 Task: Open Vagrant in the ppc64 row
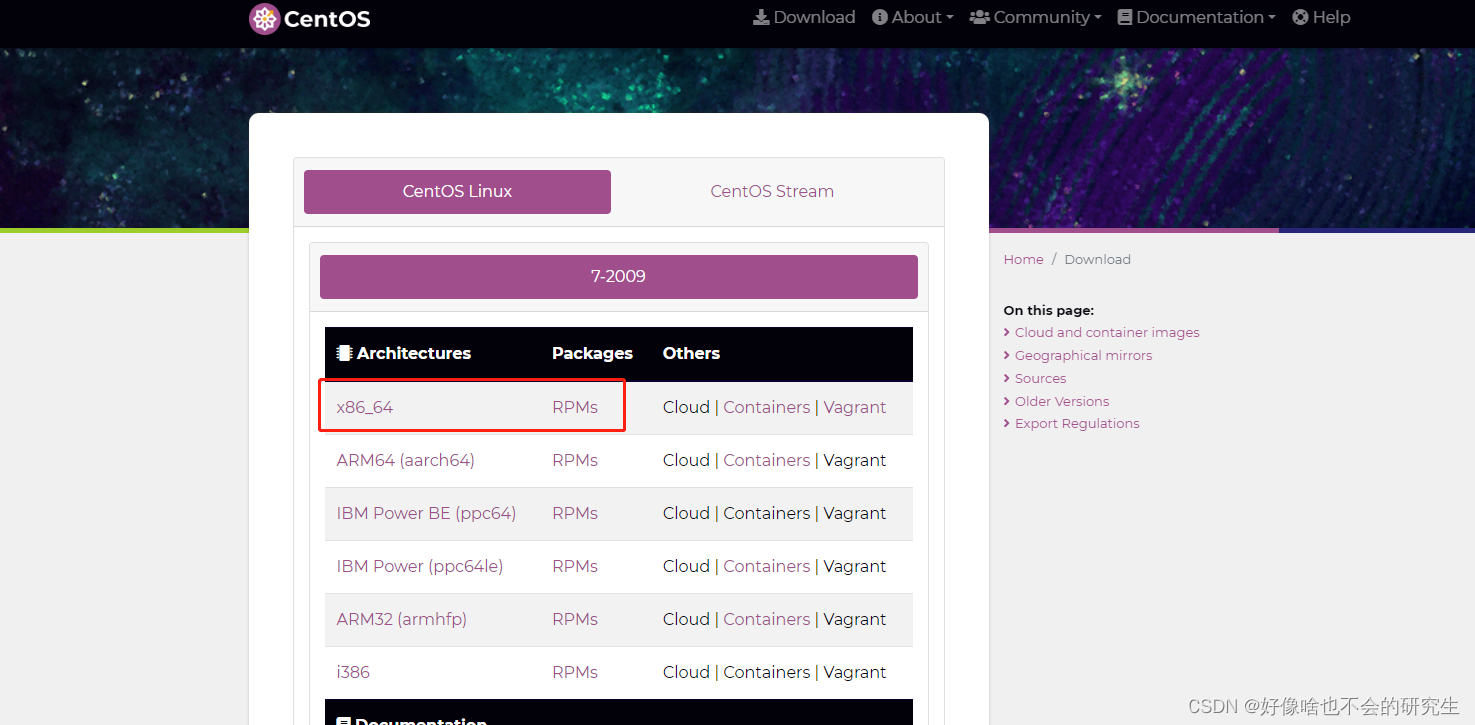click(x=855, y=513)
